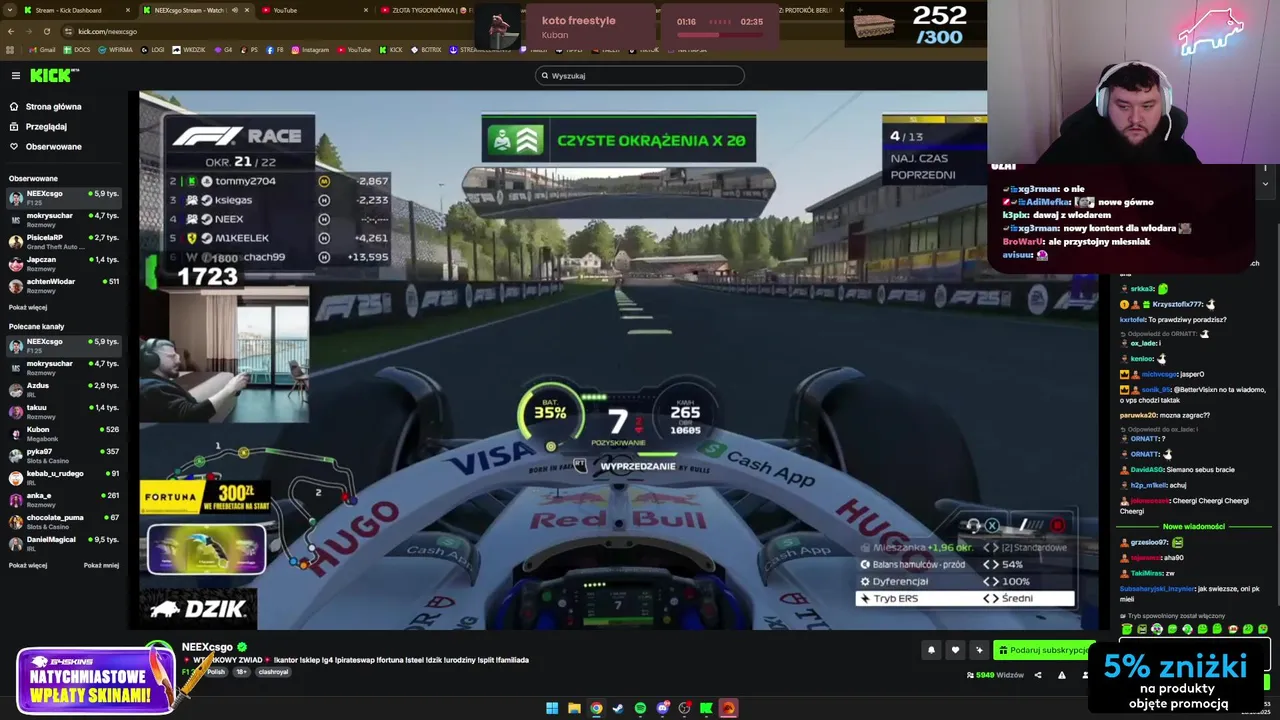1280x720 pixels.
Task: Open the YouTube bookmark
Action: point(354,49)
